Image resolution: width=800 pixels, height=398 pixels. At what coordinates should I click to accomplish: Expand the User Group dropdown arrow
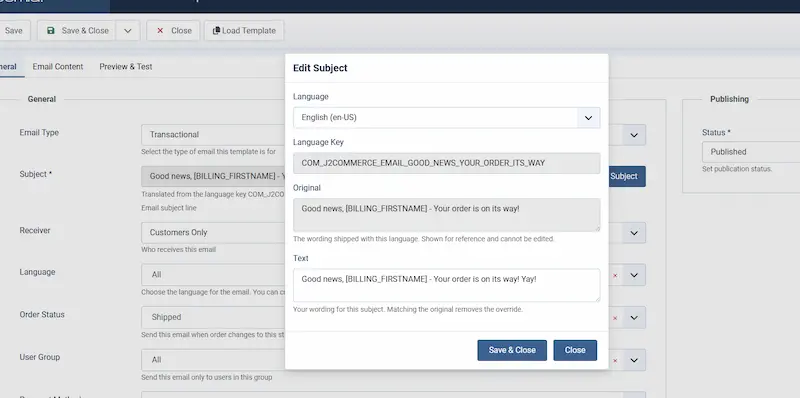634,360
